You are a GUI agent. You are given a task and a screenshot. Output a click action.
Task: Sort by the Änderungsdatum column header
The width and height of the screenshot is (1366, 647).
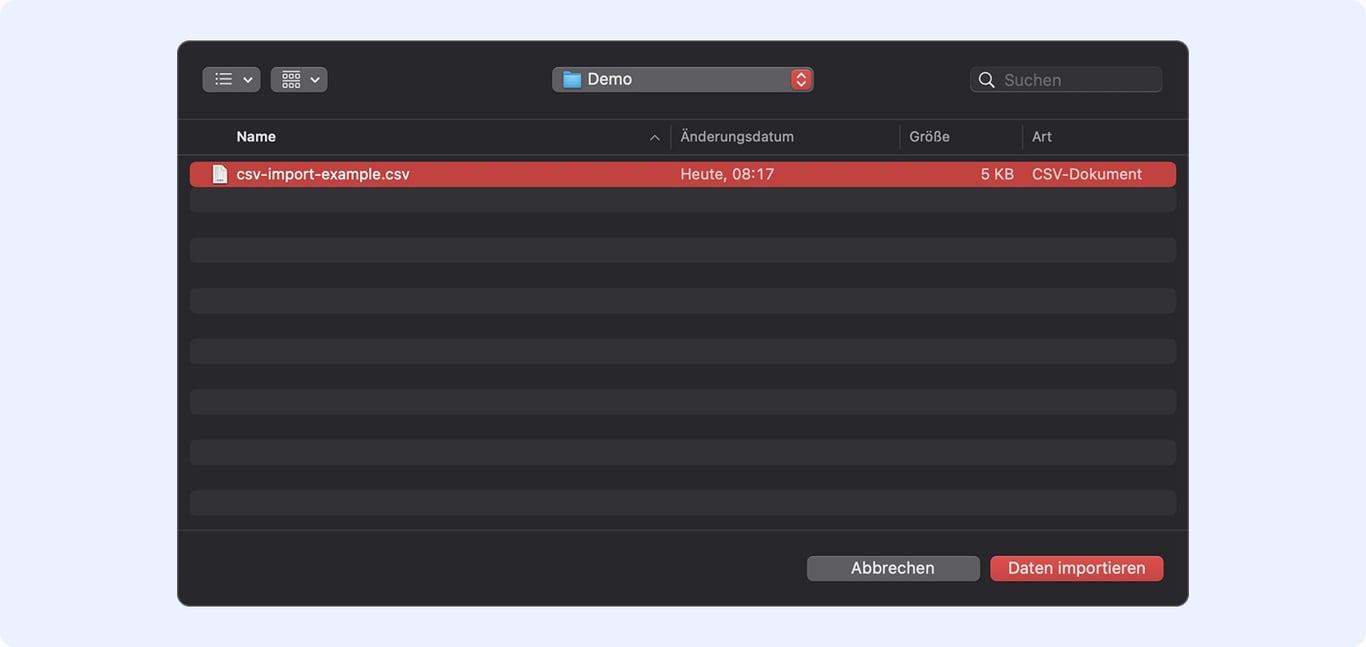pyautogui.click(x=737, y=137)
